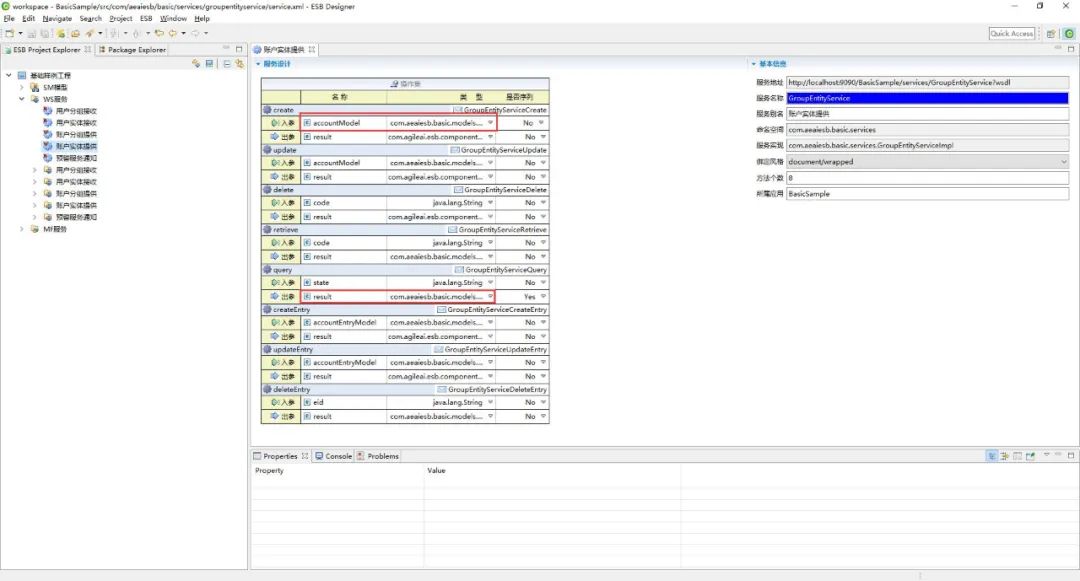Click the Quick Access field
Screen dimensions: 1080x581
pos(1012,33)
